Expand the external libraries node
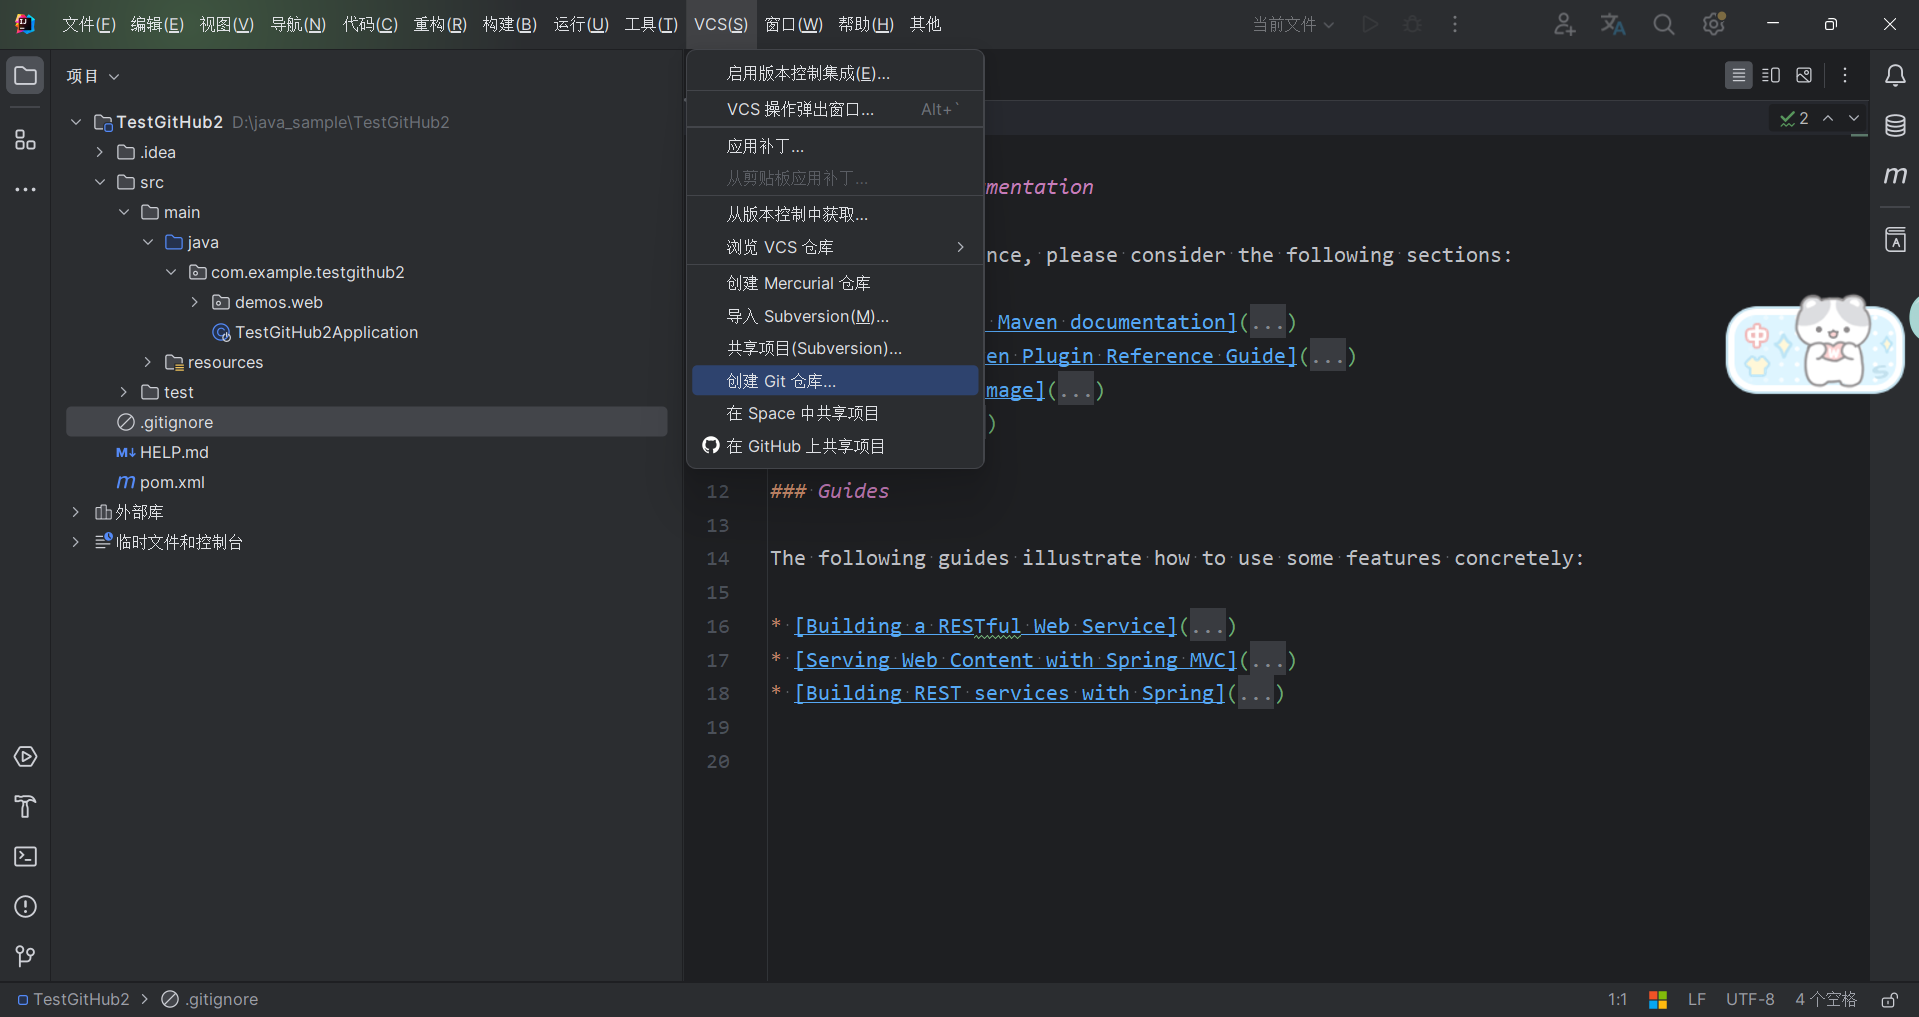 pyautogui.click(x=76, y=512)
